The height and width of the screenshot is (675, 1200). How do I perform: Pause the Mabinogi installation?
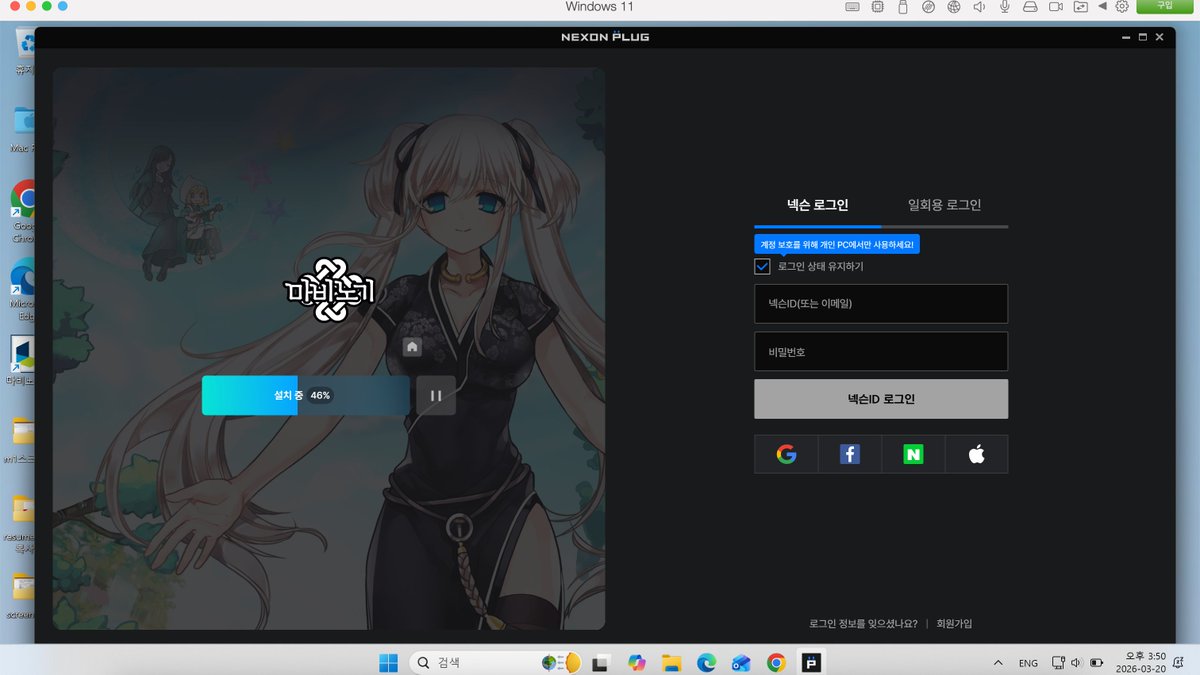tap(436, 395)
